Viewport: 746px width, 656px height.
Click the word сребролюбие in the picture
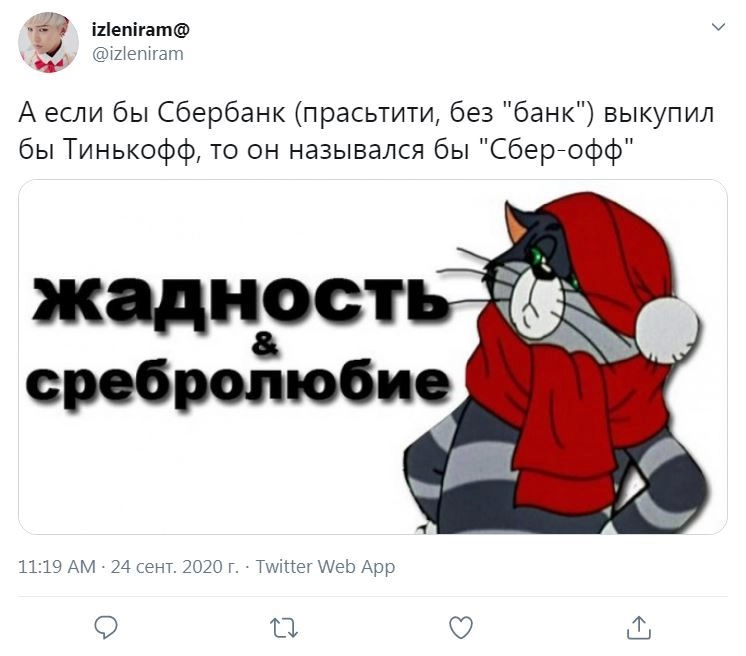[x=238, y=383]
